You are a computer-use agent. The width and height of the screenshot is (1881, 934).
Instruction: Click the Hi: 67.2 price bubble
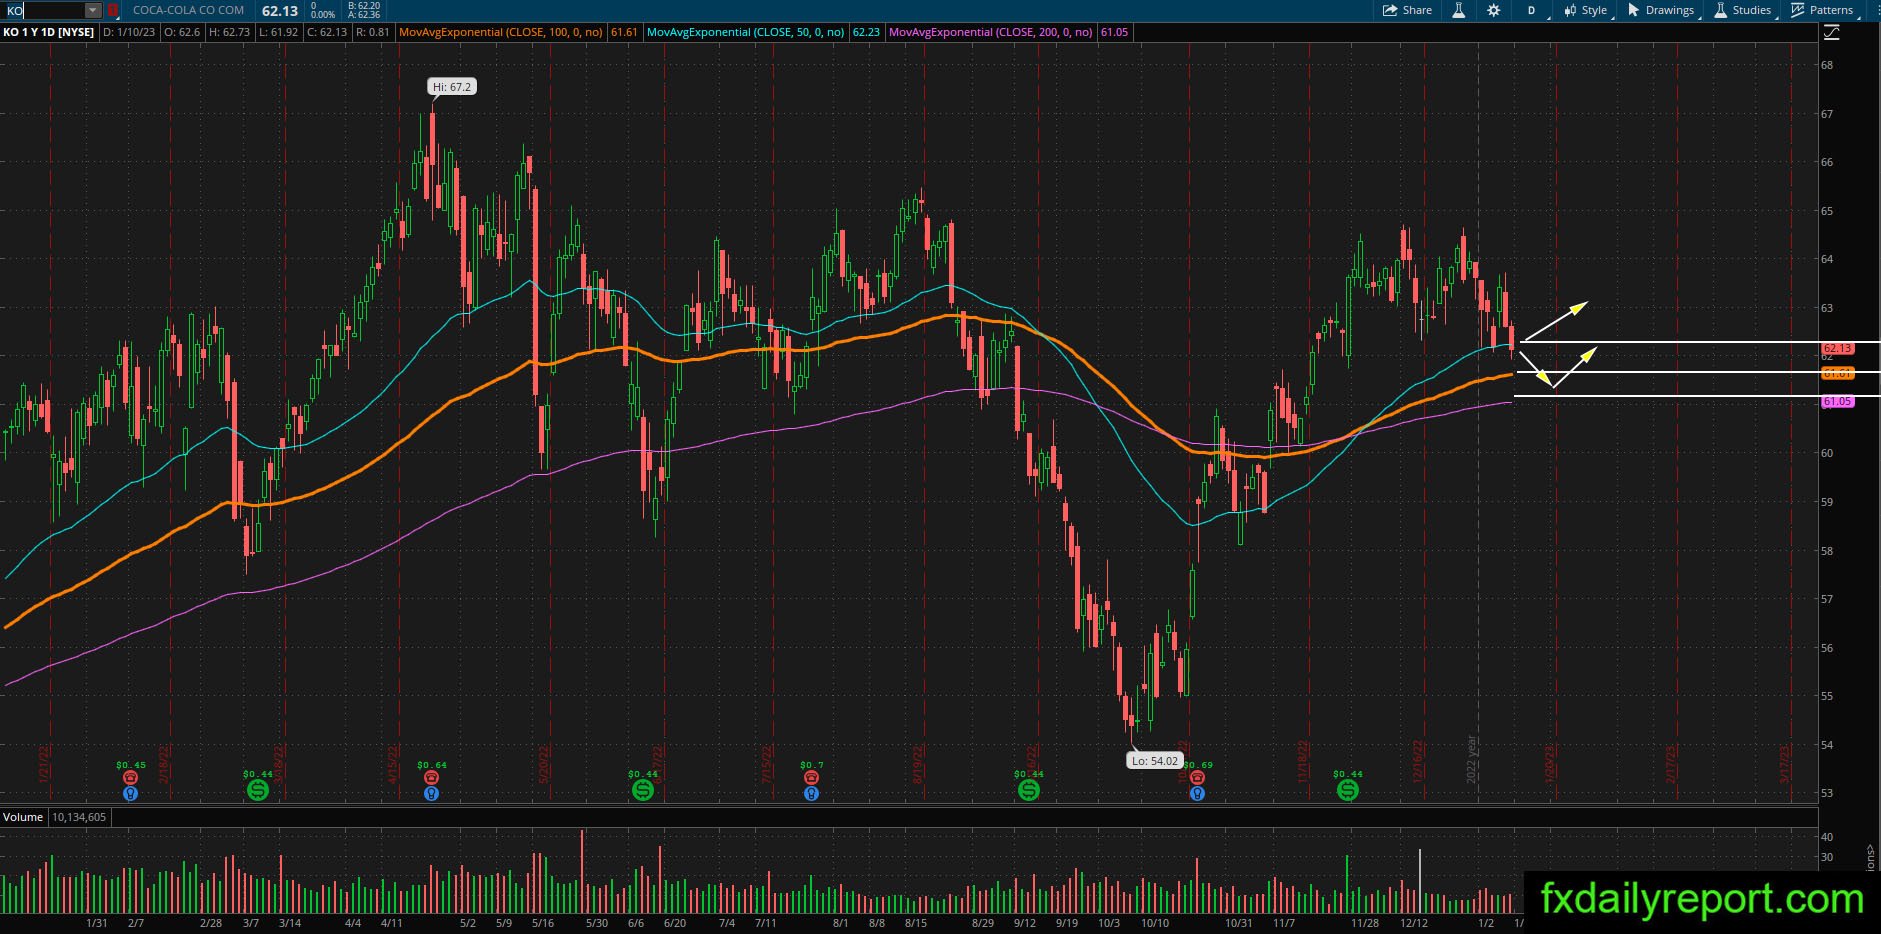(x=453, y=87)
